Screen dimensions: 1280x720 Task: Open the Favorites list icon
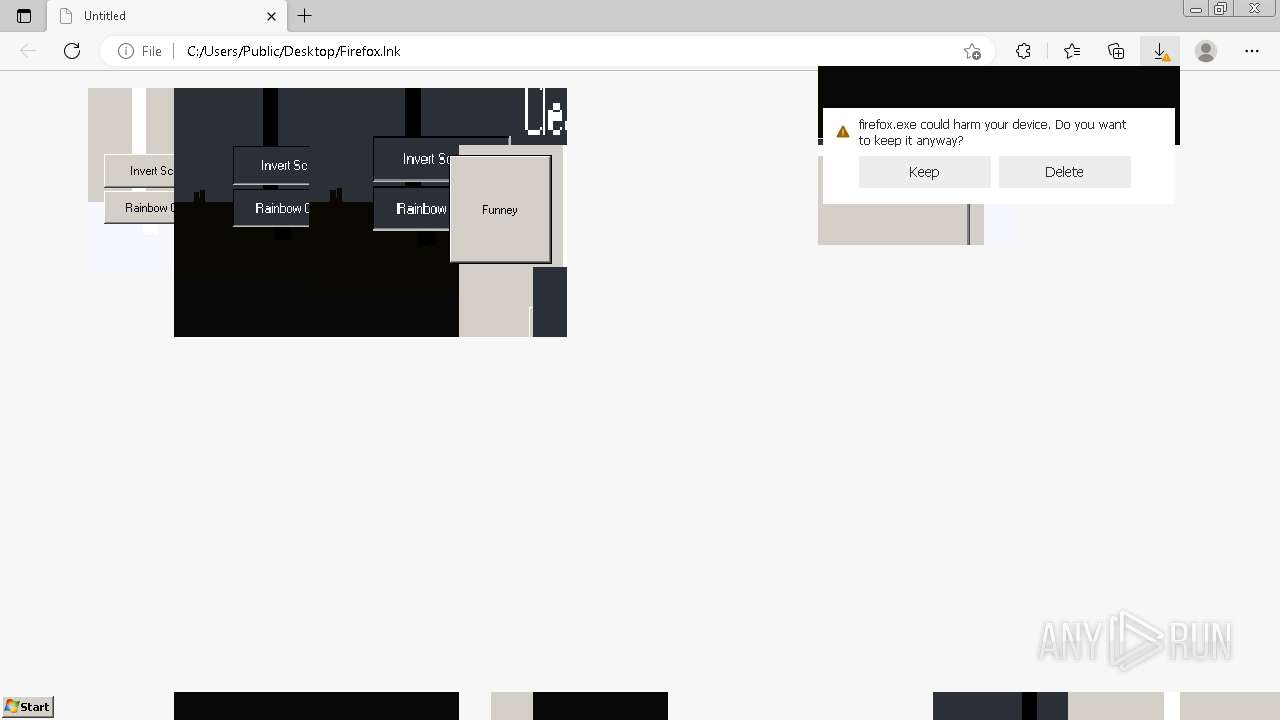(x=1072, y=51)
